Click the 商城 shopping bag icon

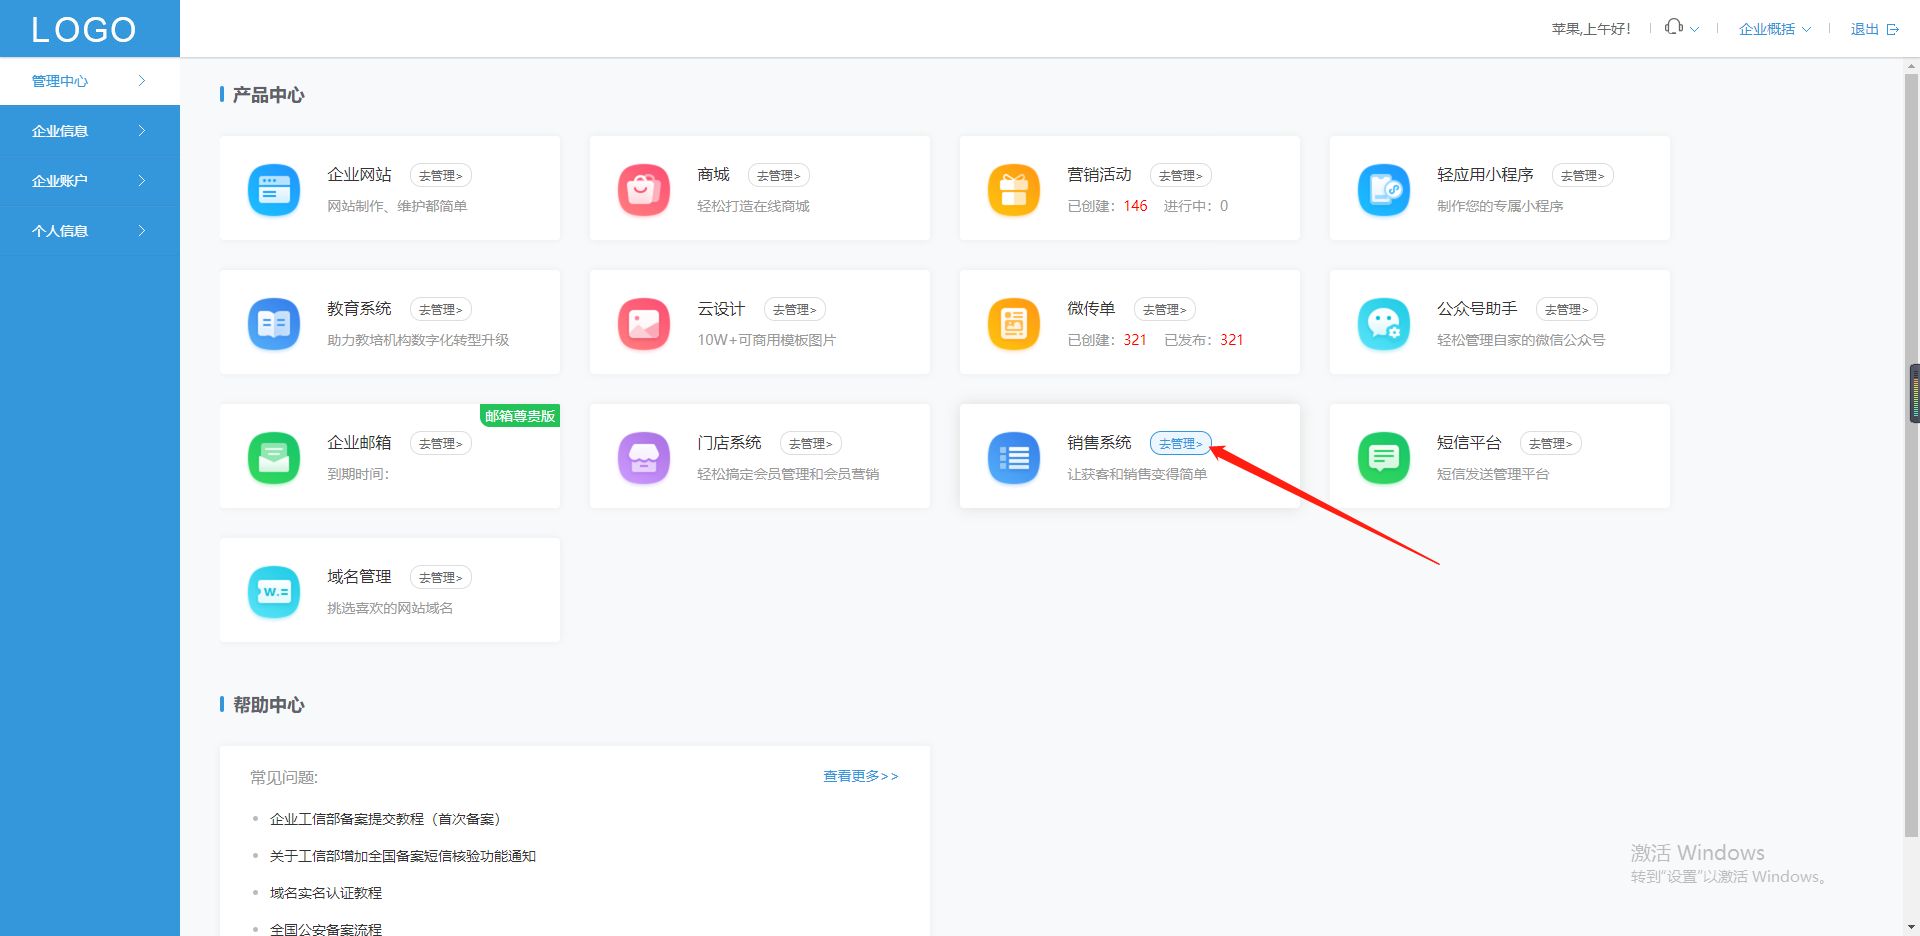click(644, 189)
